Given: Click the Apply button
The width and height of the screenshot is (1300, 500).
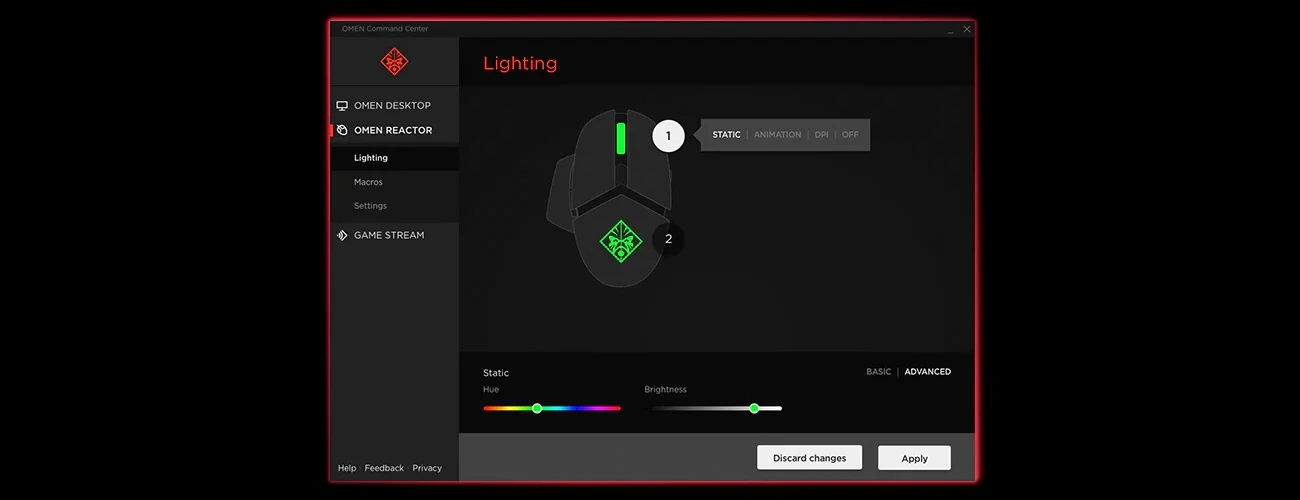Looking at the screenshot, I should point(914,458).
